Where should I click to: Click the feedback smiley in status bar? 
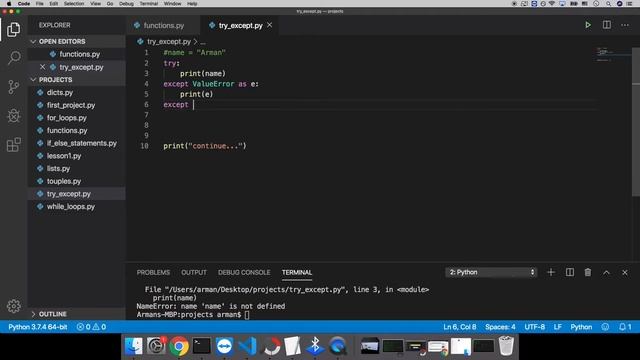tap(605, 327)
